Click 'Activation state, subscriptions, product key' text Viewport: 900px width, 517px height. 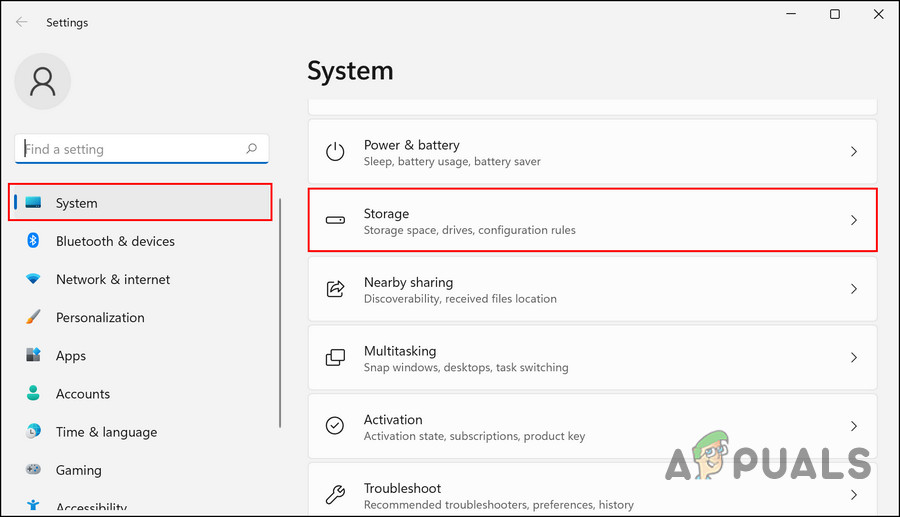tap(475, 436)
